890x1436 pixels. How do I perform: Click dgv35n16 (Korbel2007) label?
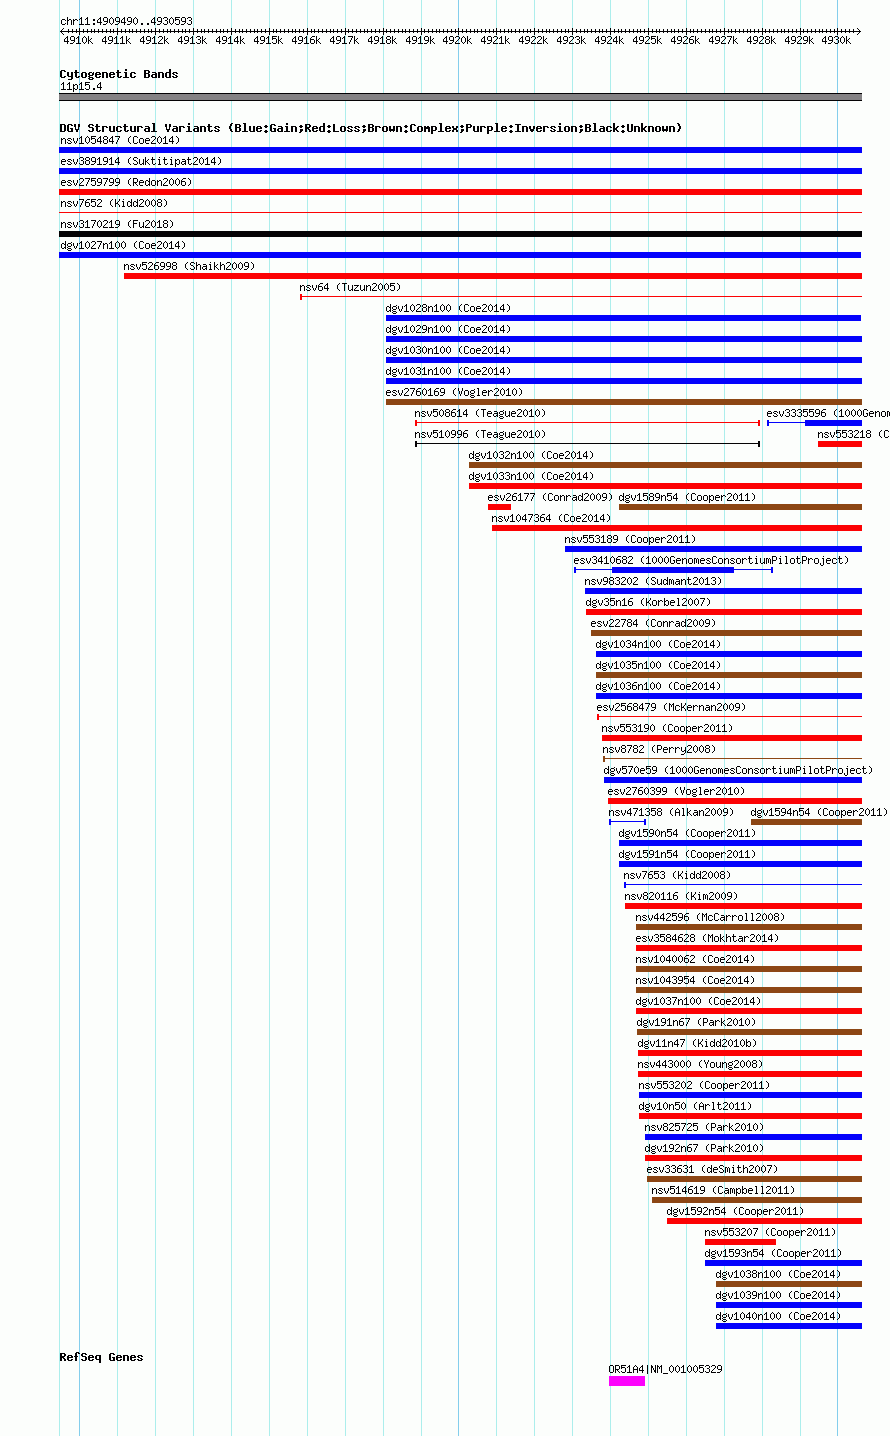(648, 602)
